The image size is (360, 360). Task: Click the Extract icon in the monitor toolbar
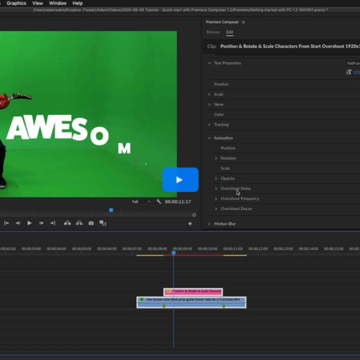79,223
